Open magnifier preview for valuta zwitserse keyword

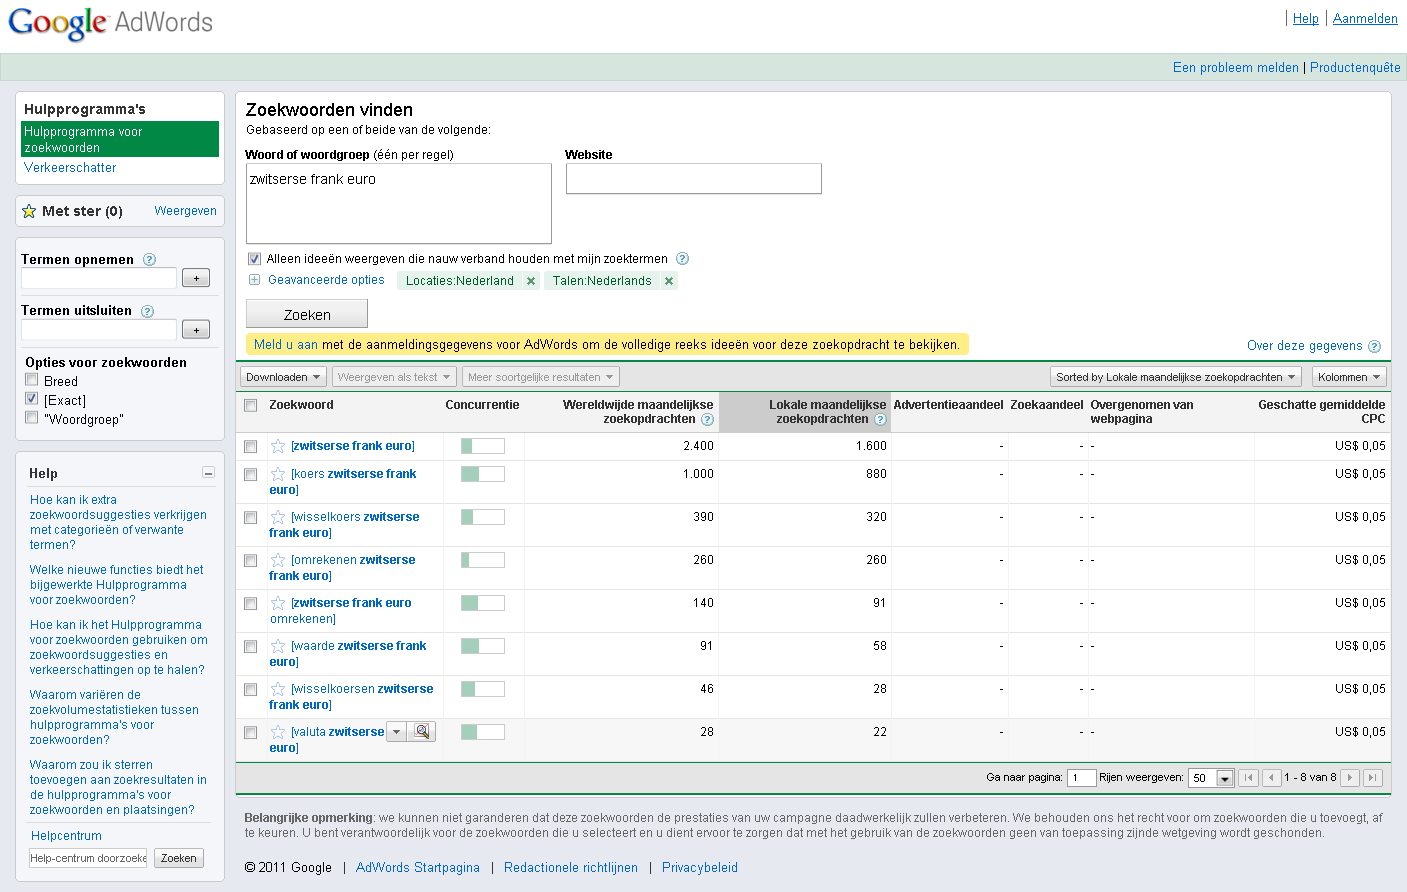click(422, 732)
